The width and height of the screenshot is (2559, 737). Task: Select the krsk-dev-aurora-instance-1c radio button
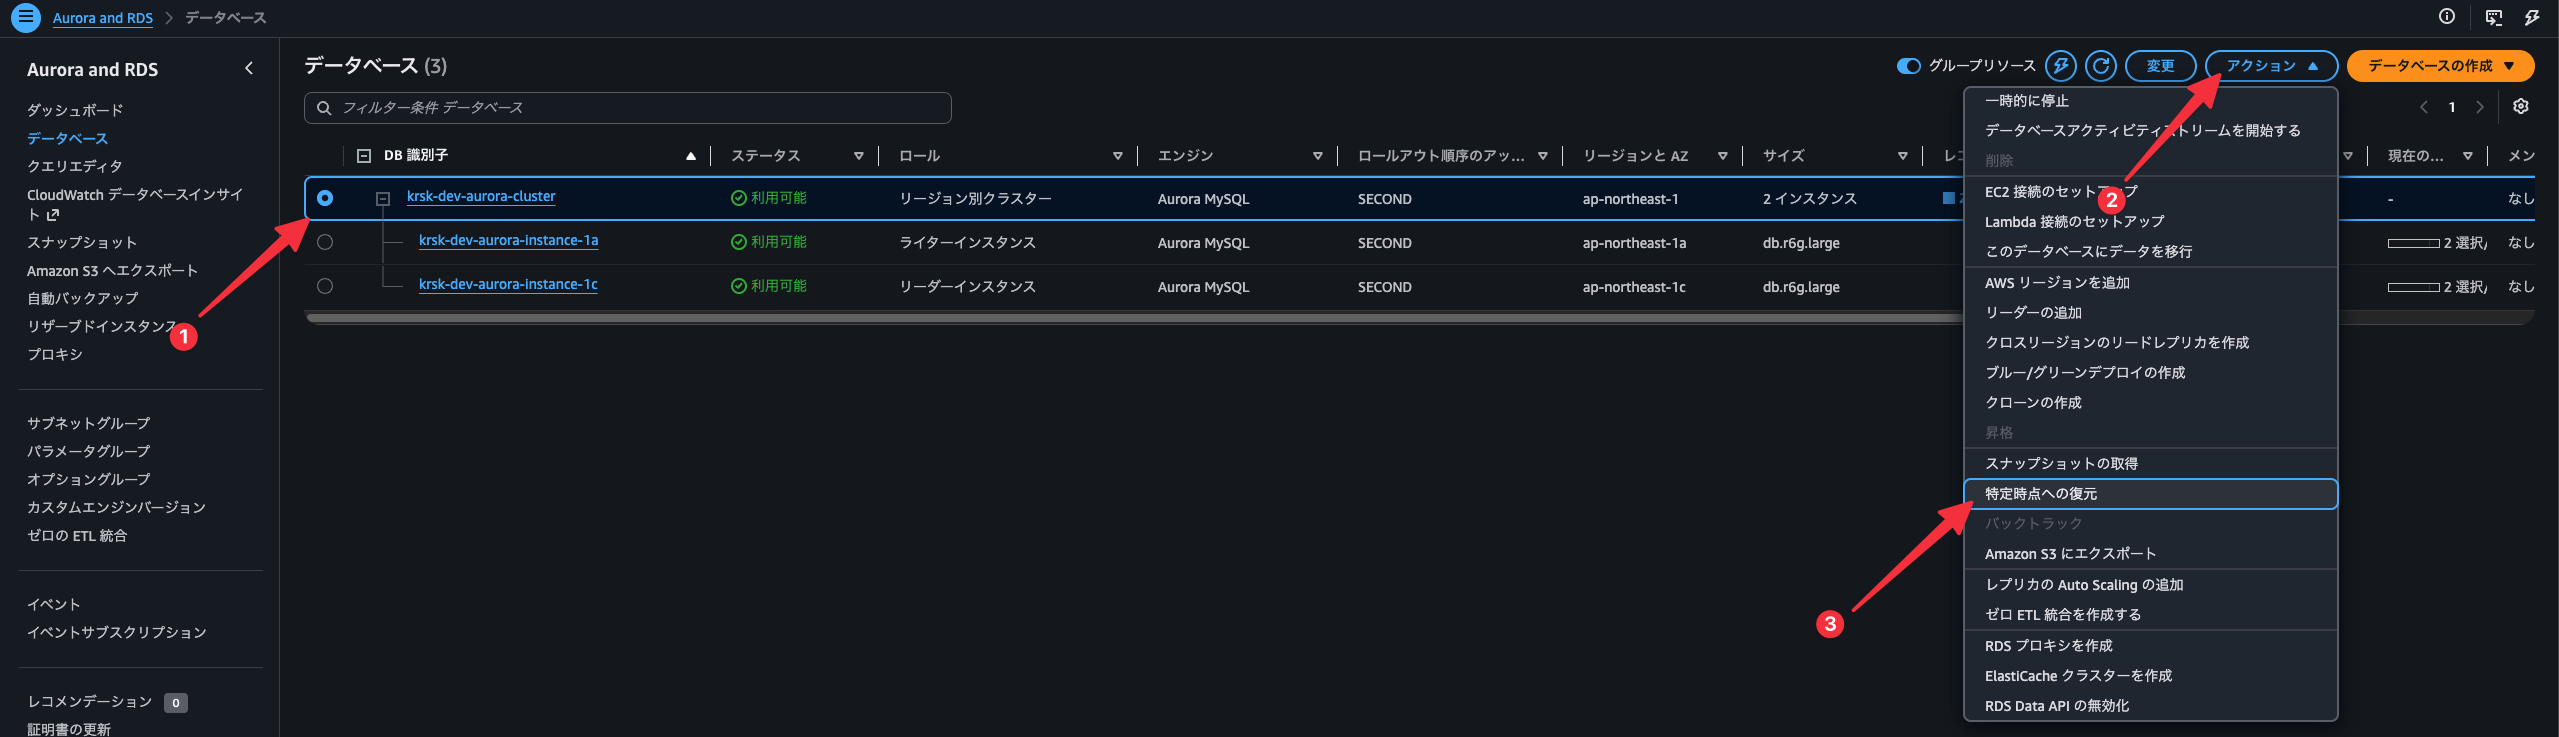pos(325,286)
